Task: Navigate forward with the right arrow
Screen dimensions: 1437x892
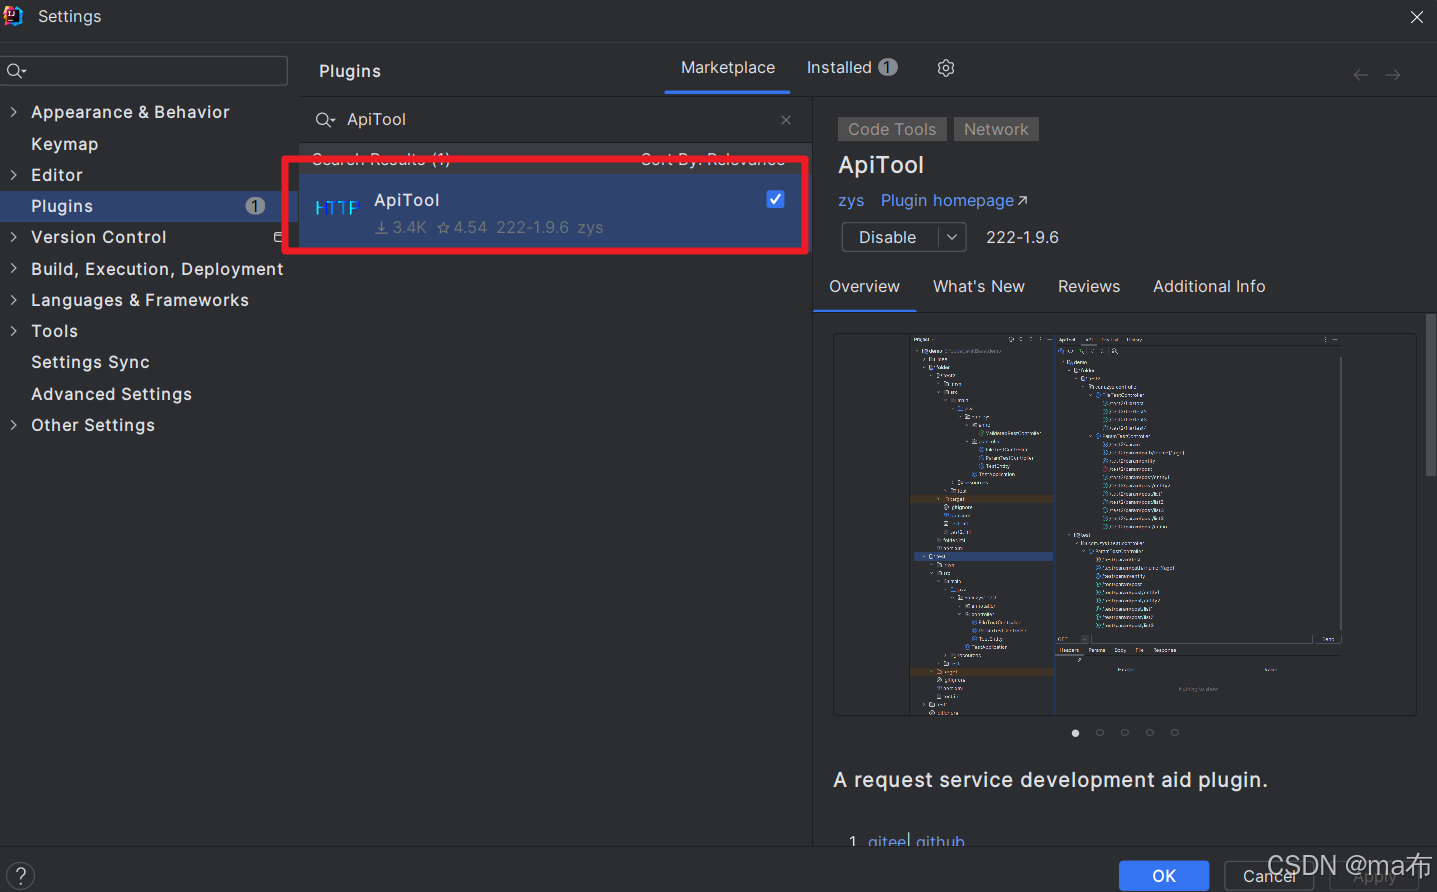Action: [x=1393, y=75]
